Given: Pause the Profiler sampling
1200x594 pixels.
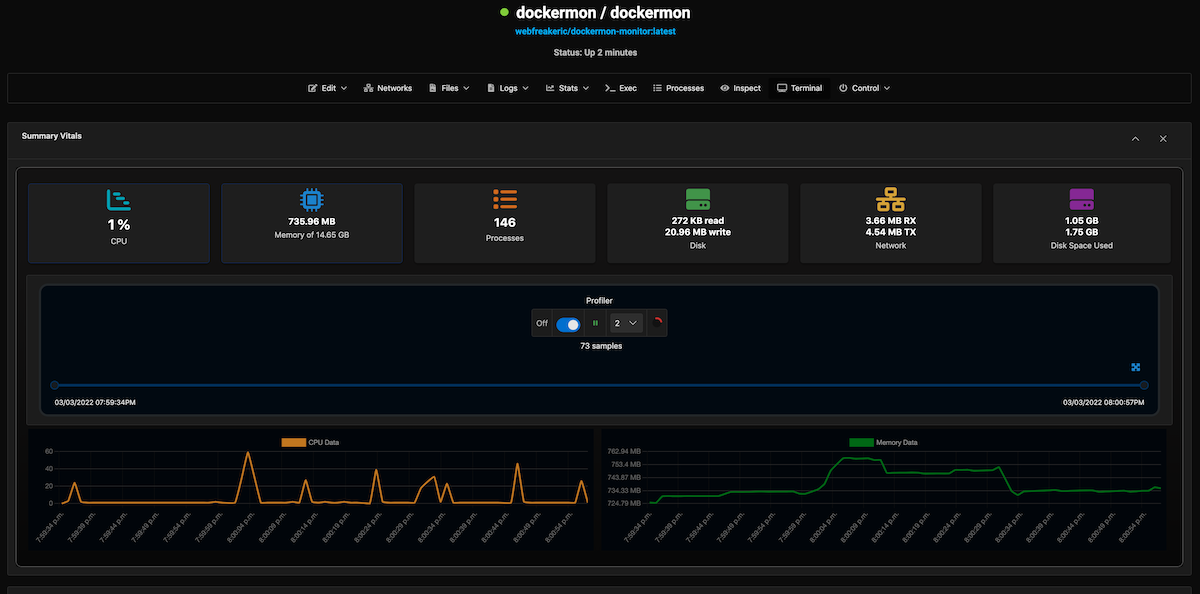Looking at the screenshot, I should click(595, 323).
